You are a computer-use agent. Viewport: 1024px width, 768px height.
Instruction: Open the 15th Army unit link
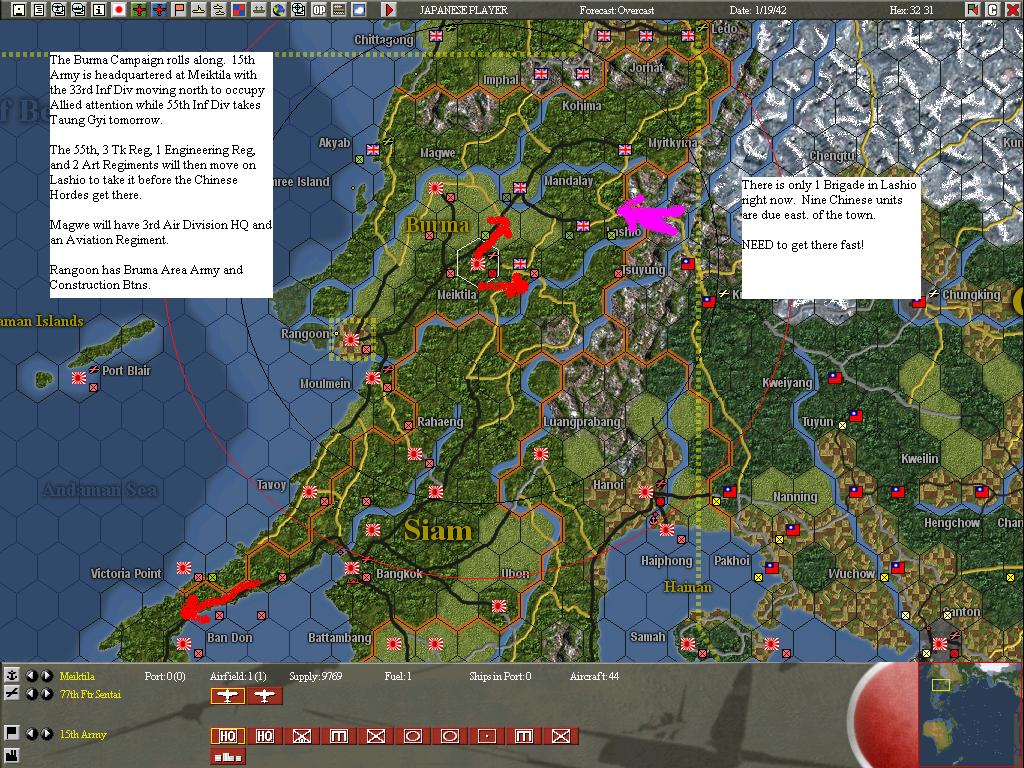[x=82, y=734]
